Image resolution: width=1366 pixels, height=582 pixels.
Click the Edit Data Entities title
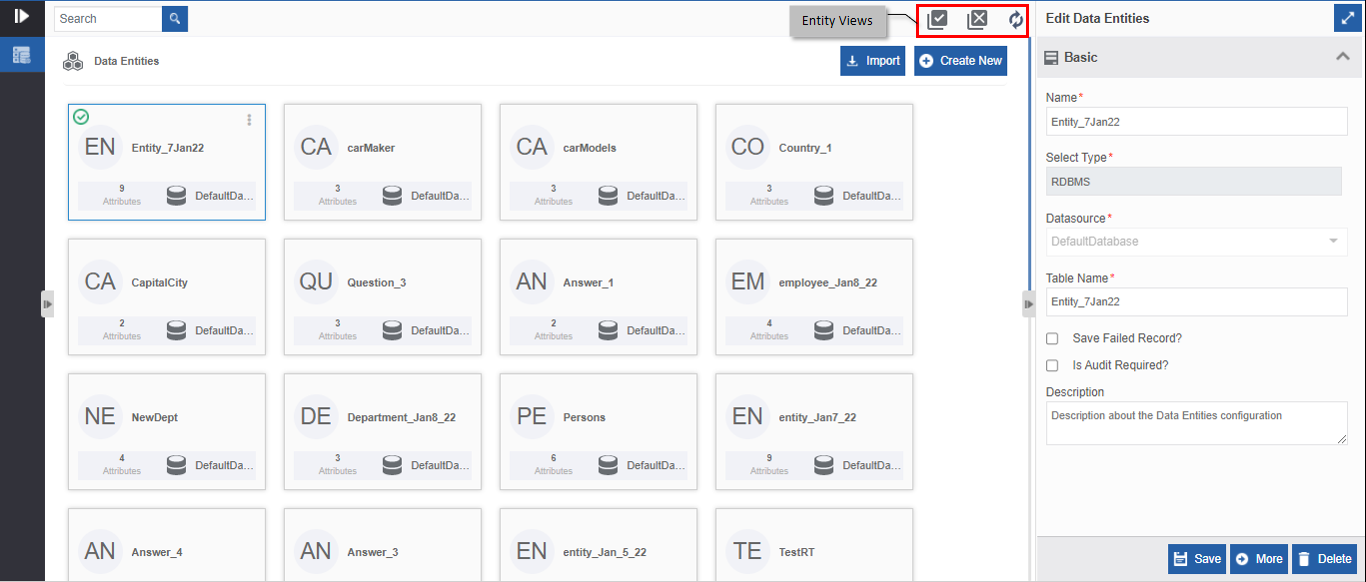point(1097,18)
